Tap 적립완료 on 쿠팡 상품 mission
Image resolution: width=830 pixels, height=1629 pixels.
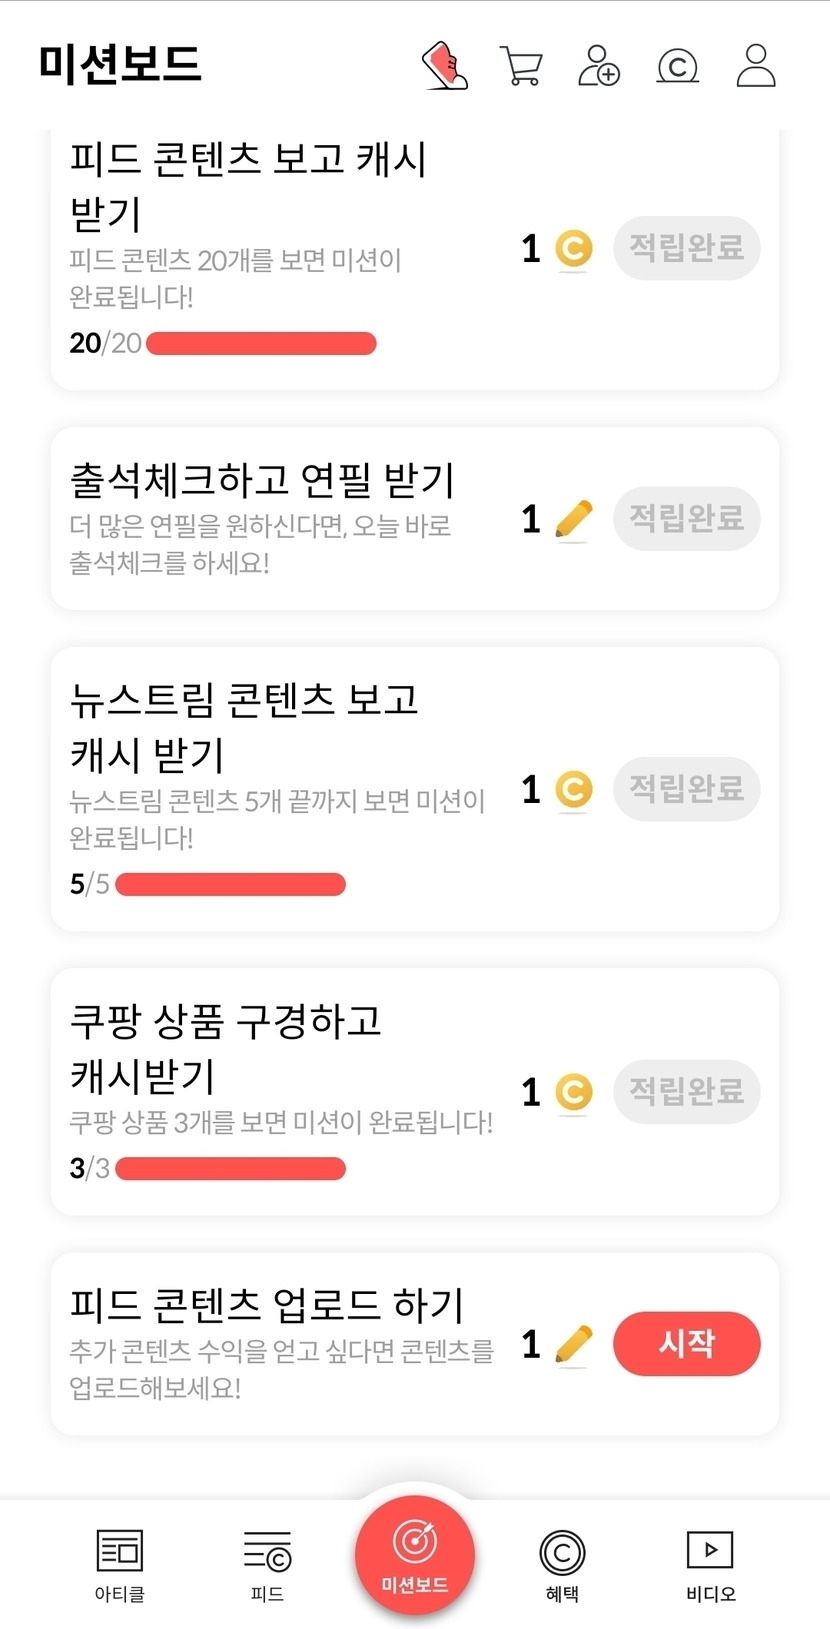[x=686, y=1091]
